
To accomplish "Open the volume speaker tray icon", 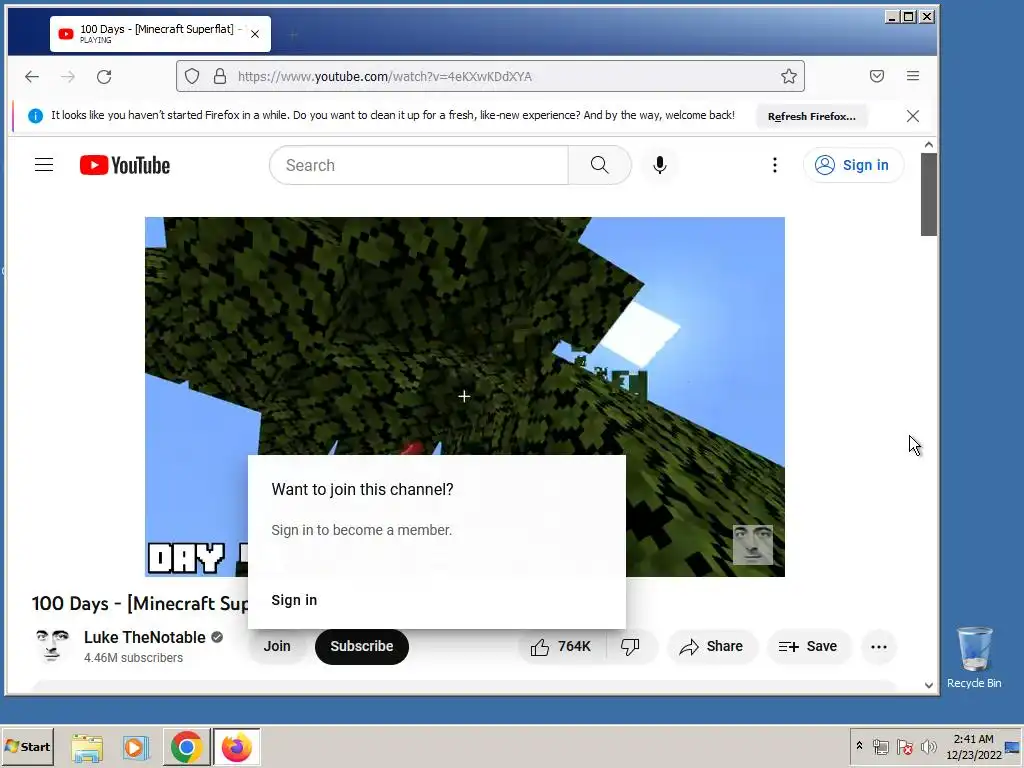I will tap(928, 746).
